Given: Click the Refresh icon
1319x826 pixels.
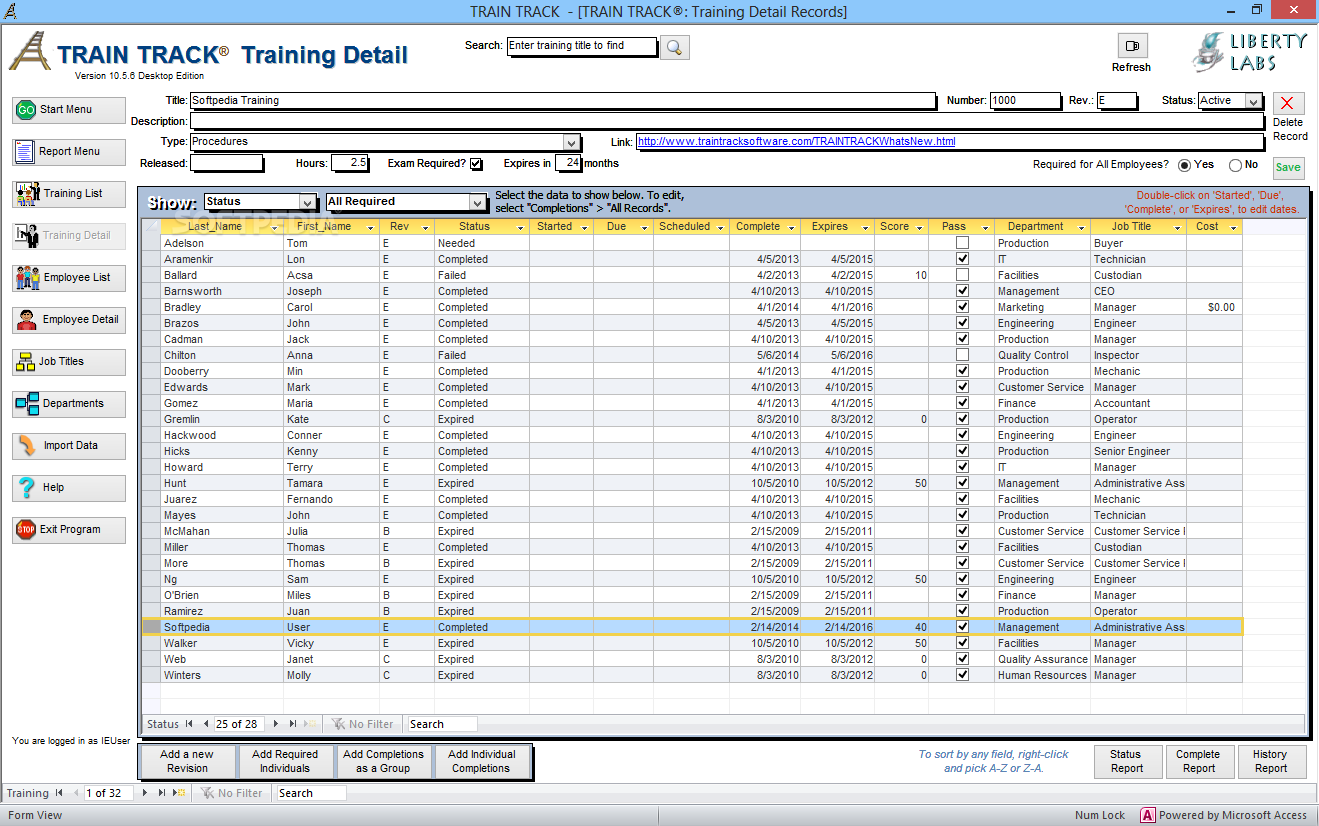Looking at the screenshot, I should (1132, 46).
